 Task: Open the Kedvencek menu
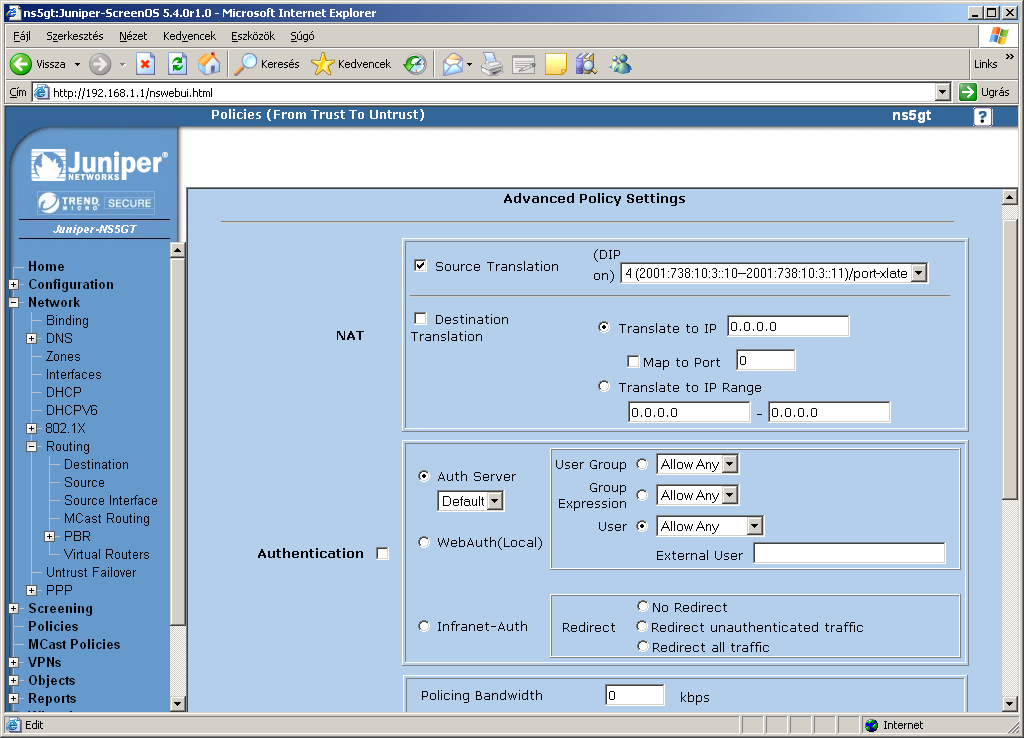pyautogui.click(x=189, y=36)
